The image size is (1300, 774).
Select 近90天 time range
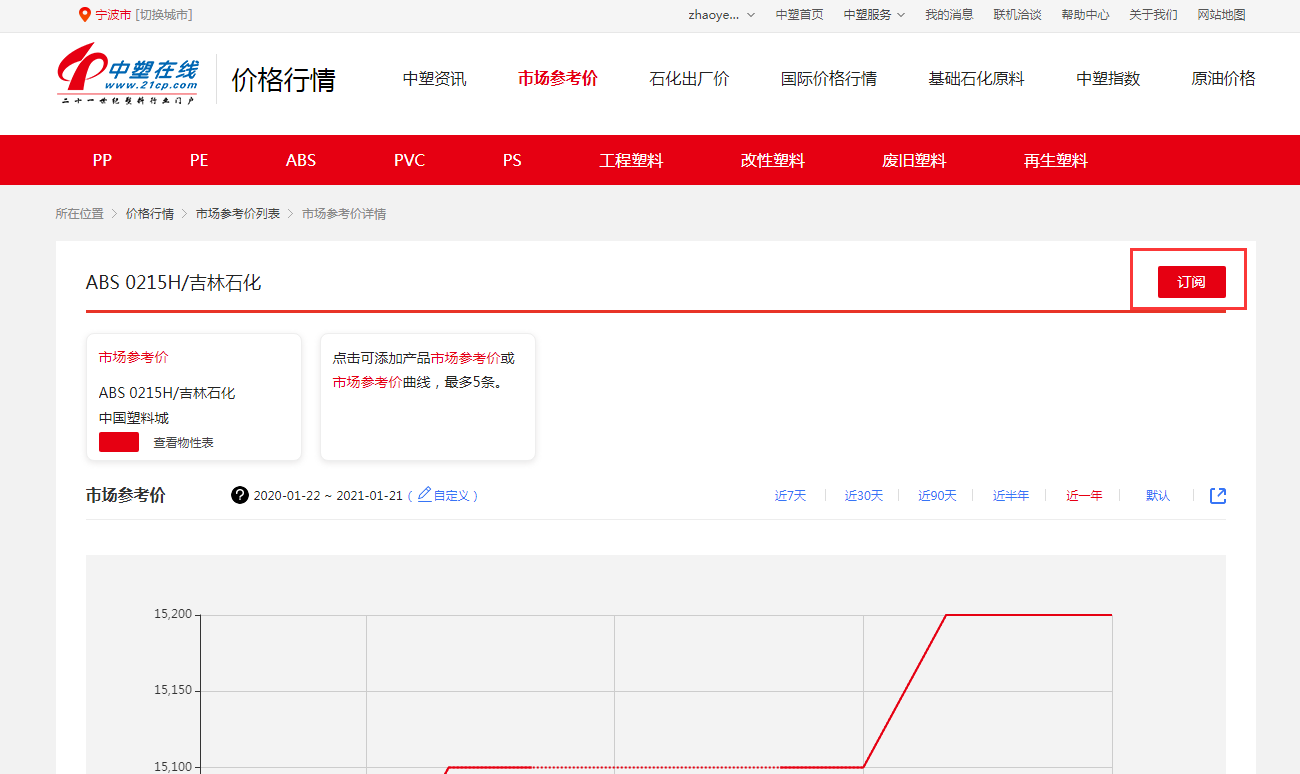click(937, 495)
